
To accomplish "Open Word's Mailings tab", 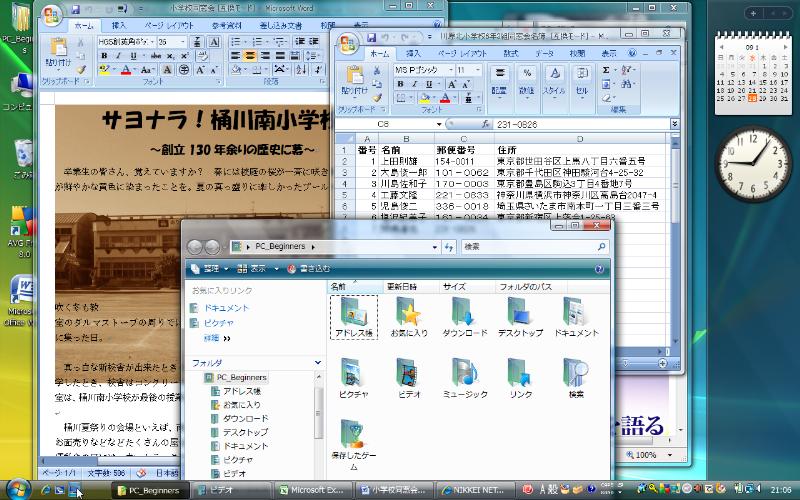I will pyautogui.click(x=281, y=25).
